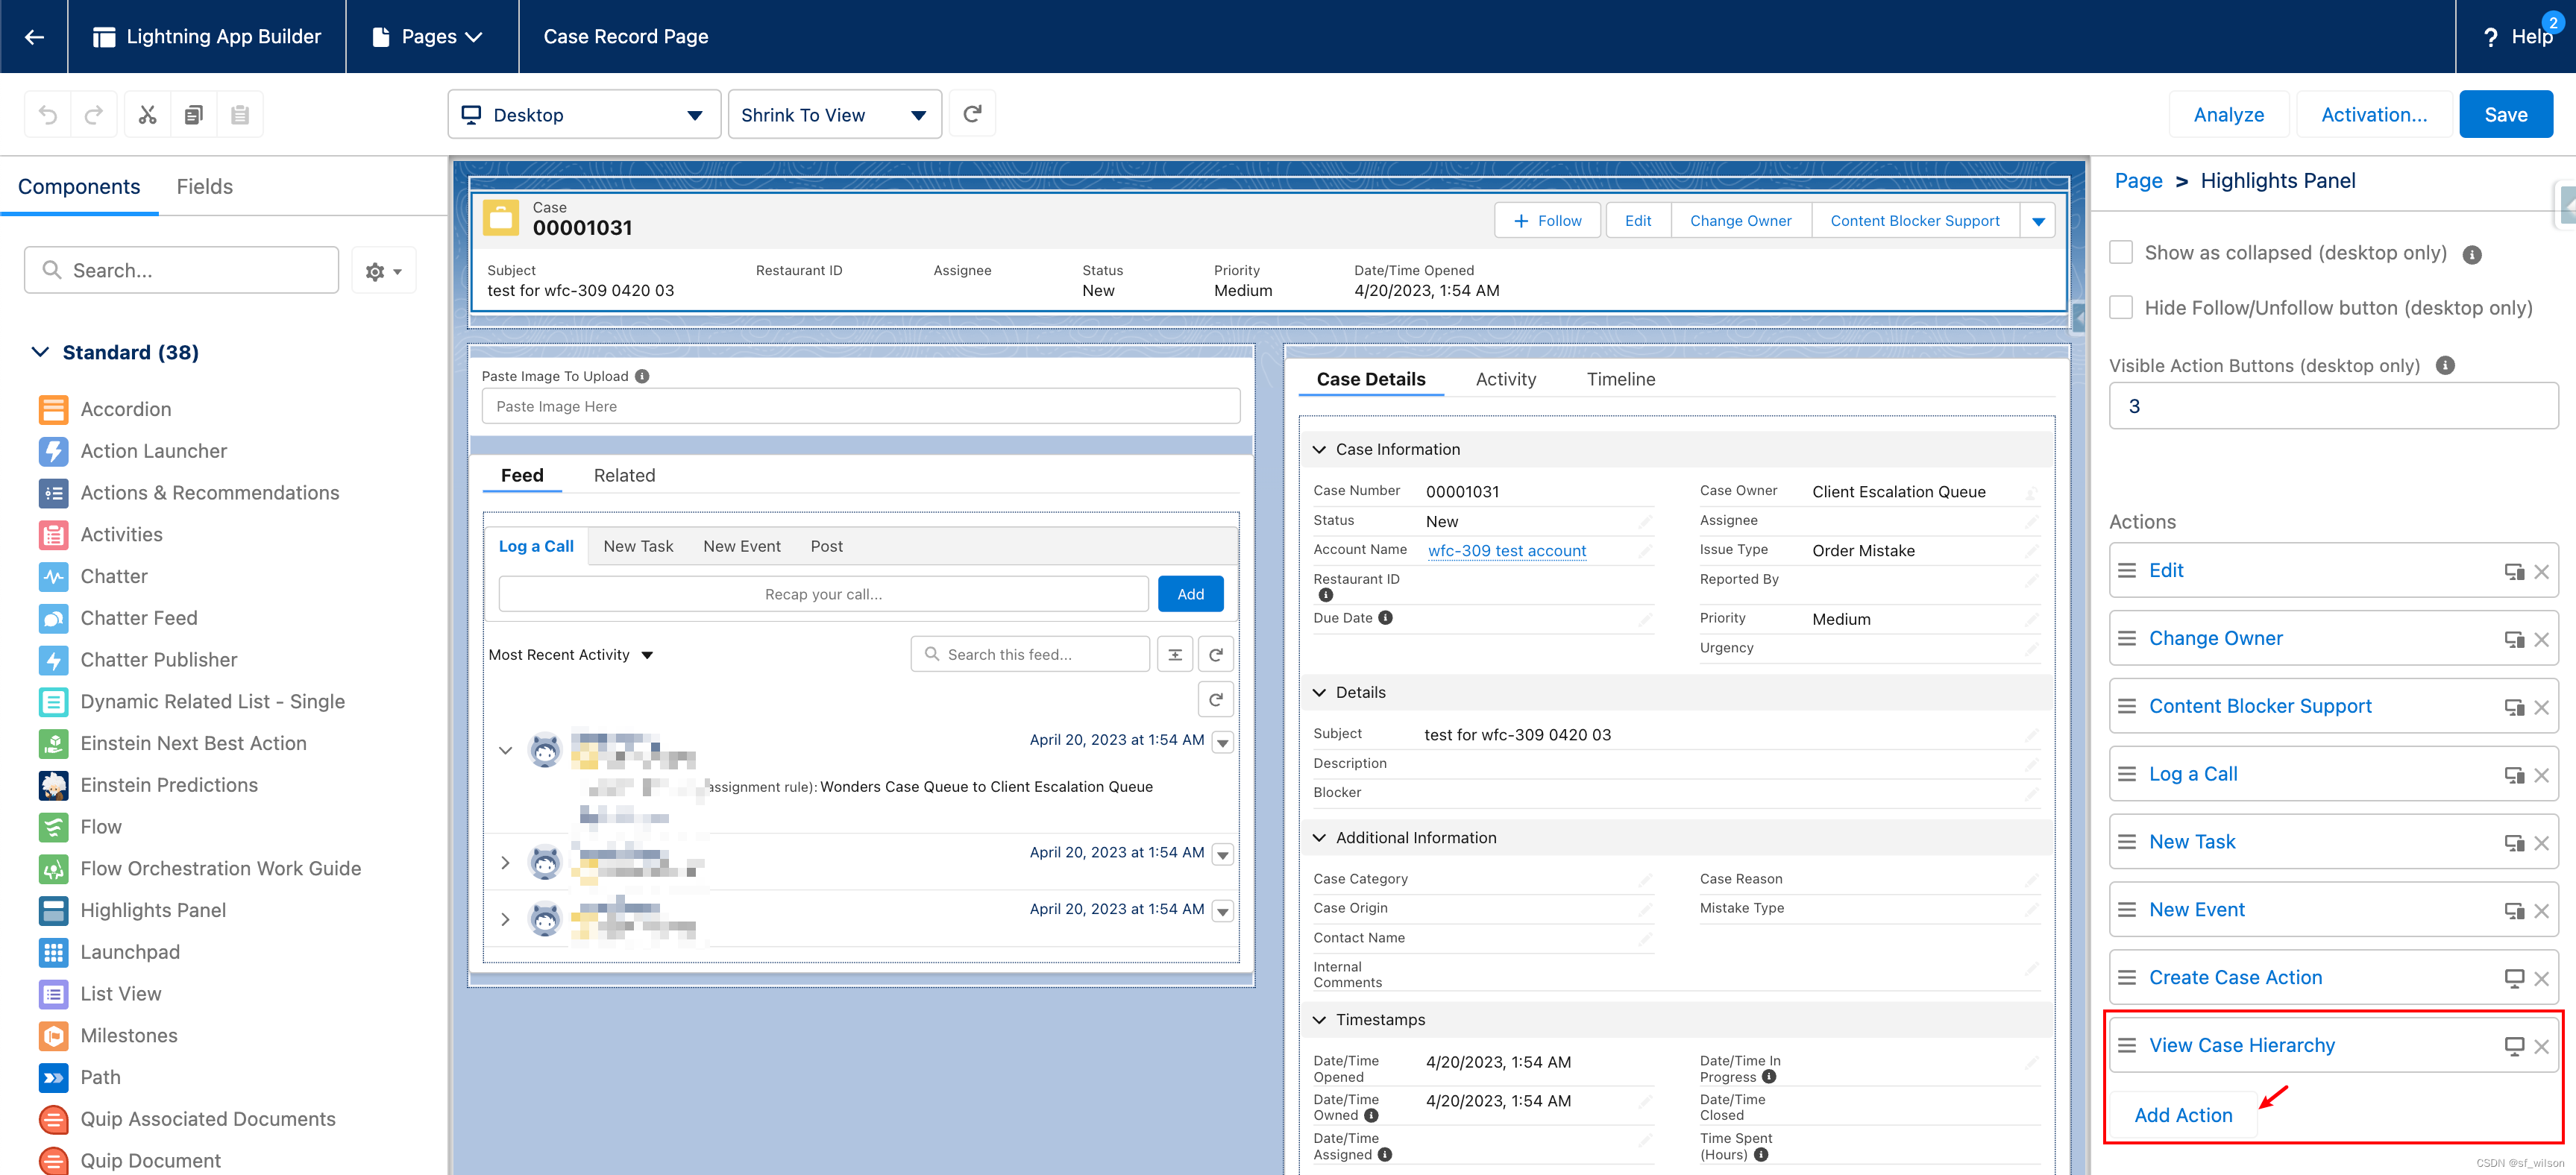Click the undo icon

pos(48,115)
